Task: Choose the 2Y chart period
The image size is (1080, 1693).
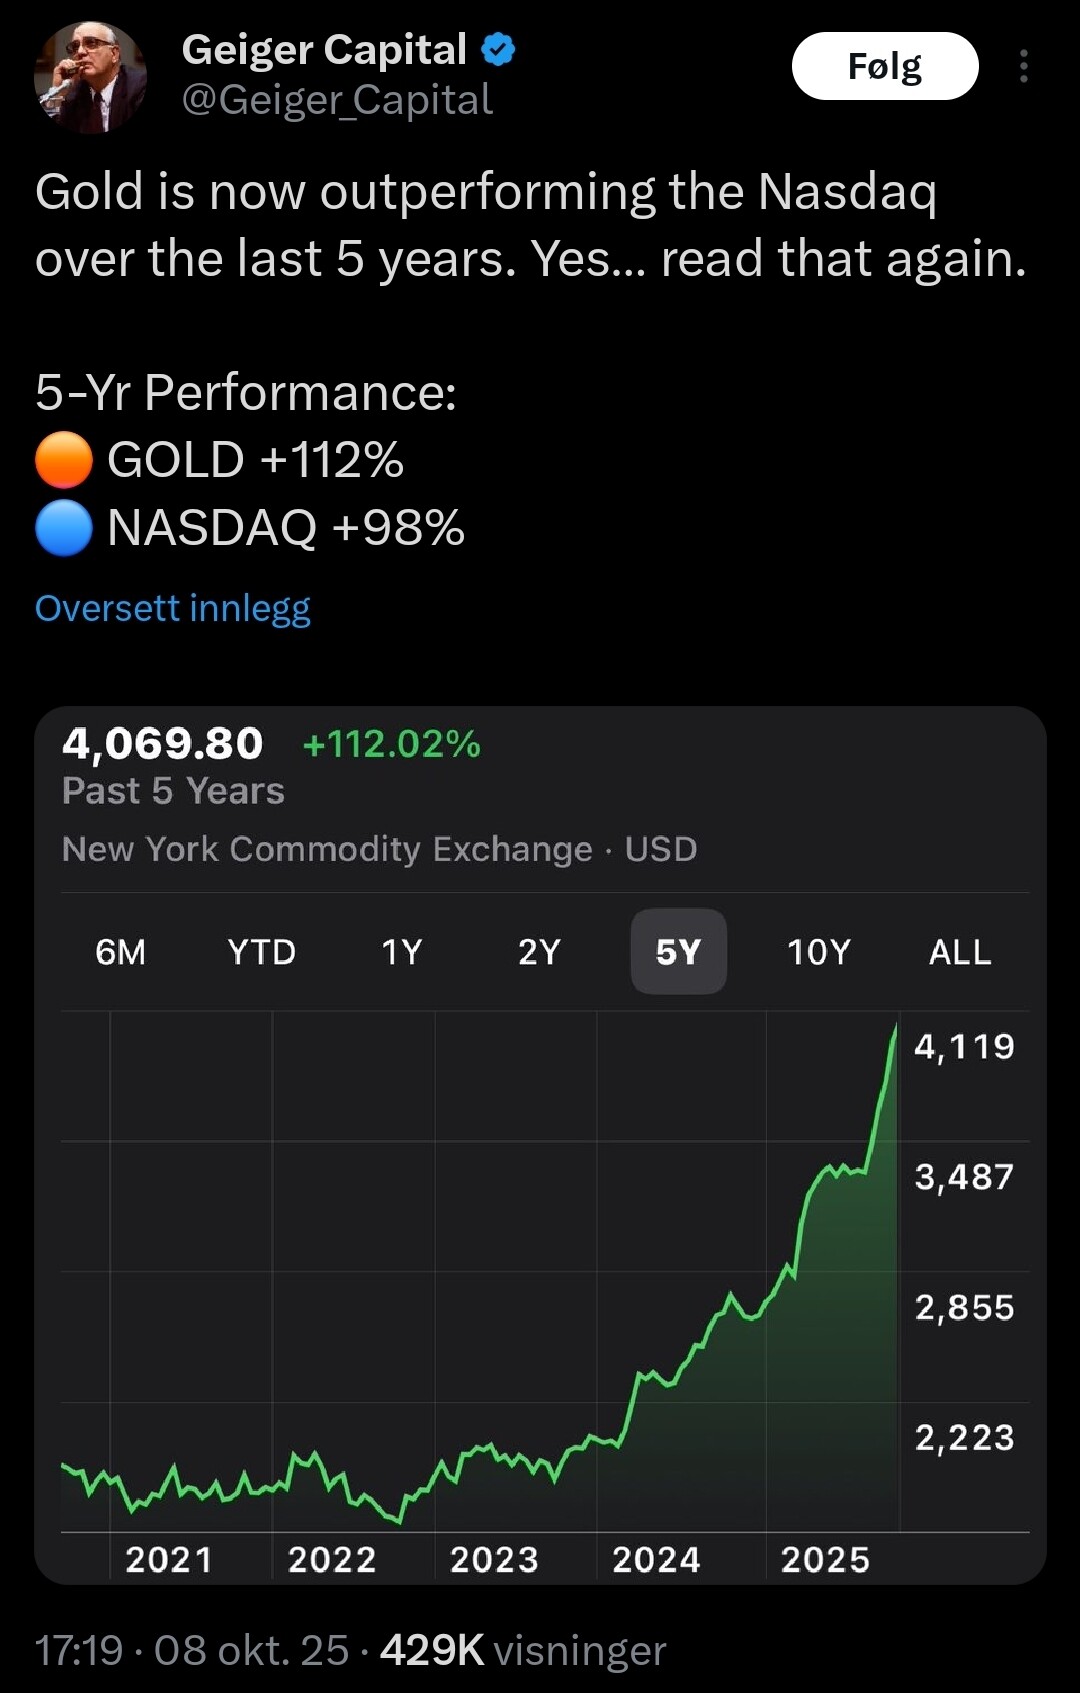Action: [x=539, y=952]
